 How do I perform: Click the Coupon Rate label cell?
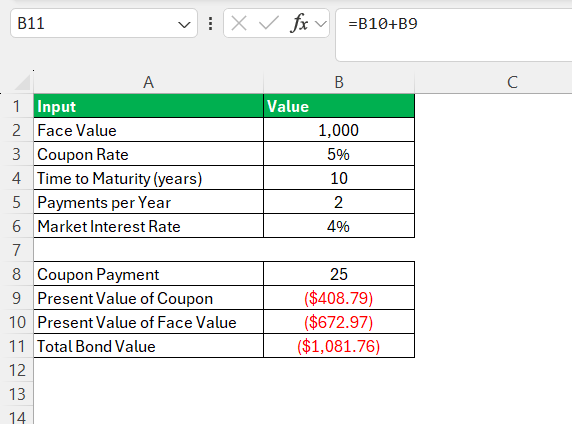(148, 154)
